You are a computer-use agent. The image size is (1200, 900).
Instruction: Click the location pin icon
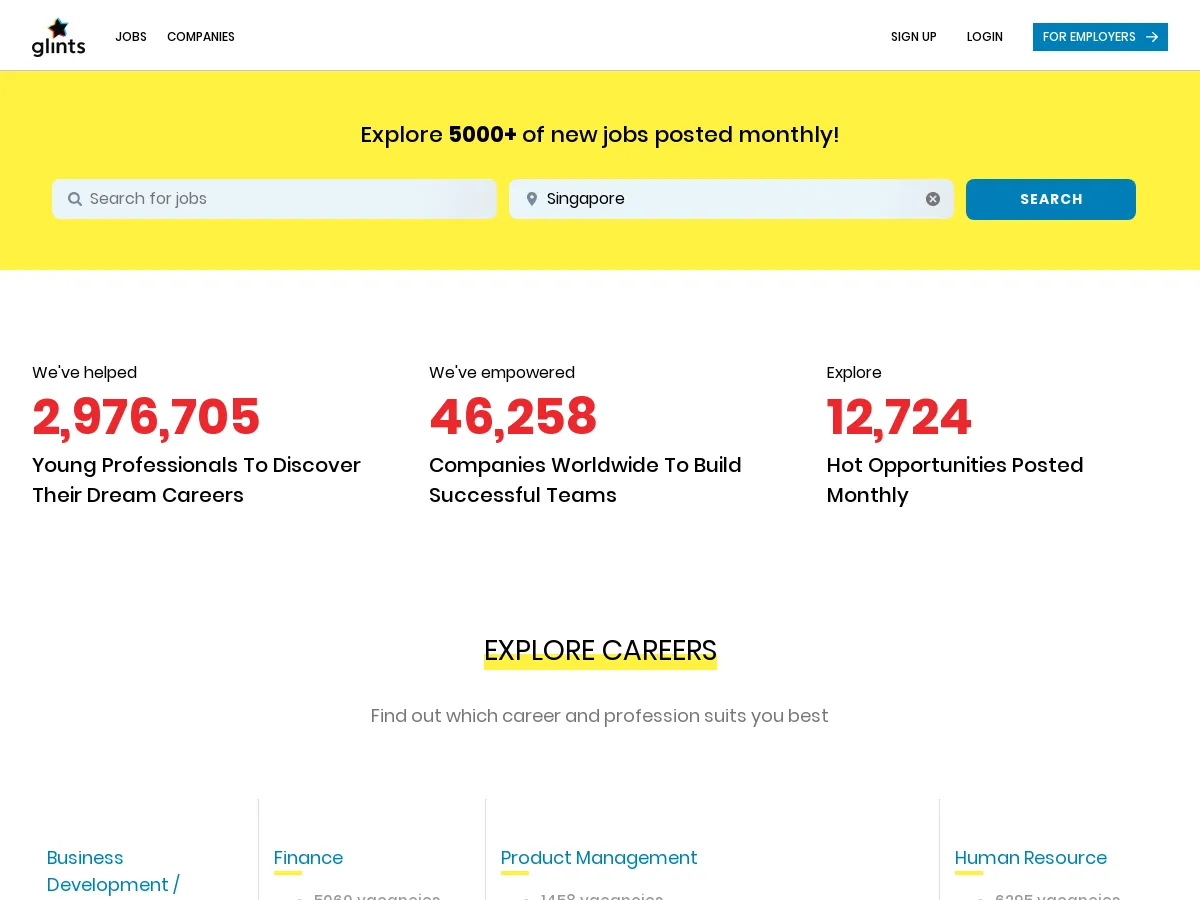532,199
